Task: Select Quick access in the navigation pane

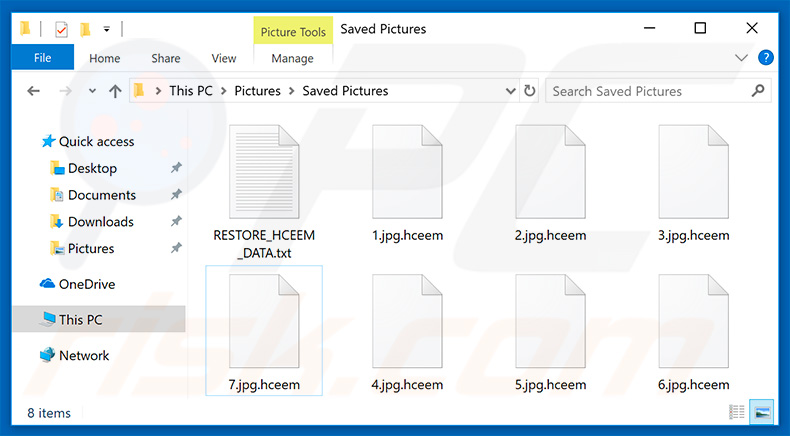Action: pos(88,142)
